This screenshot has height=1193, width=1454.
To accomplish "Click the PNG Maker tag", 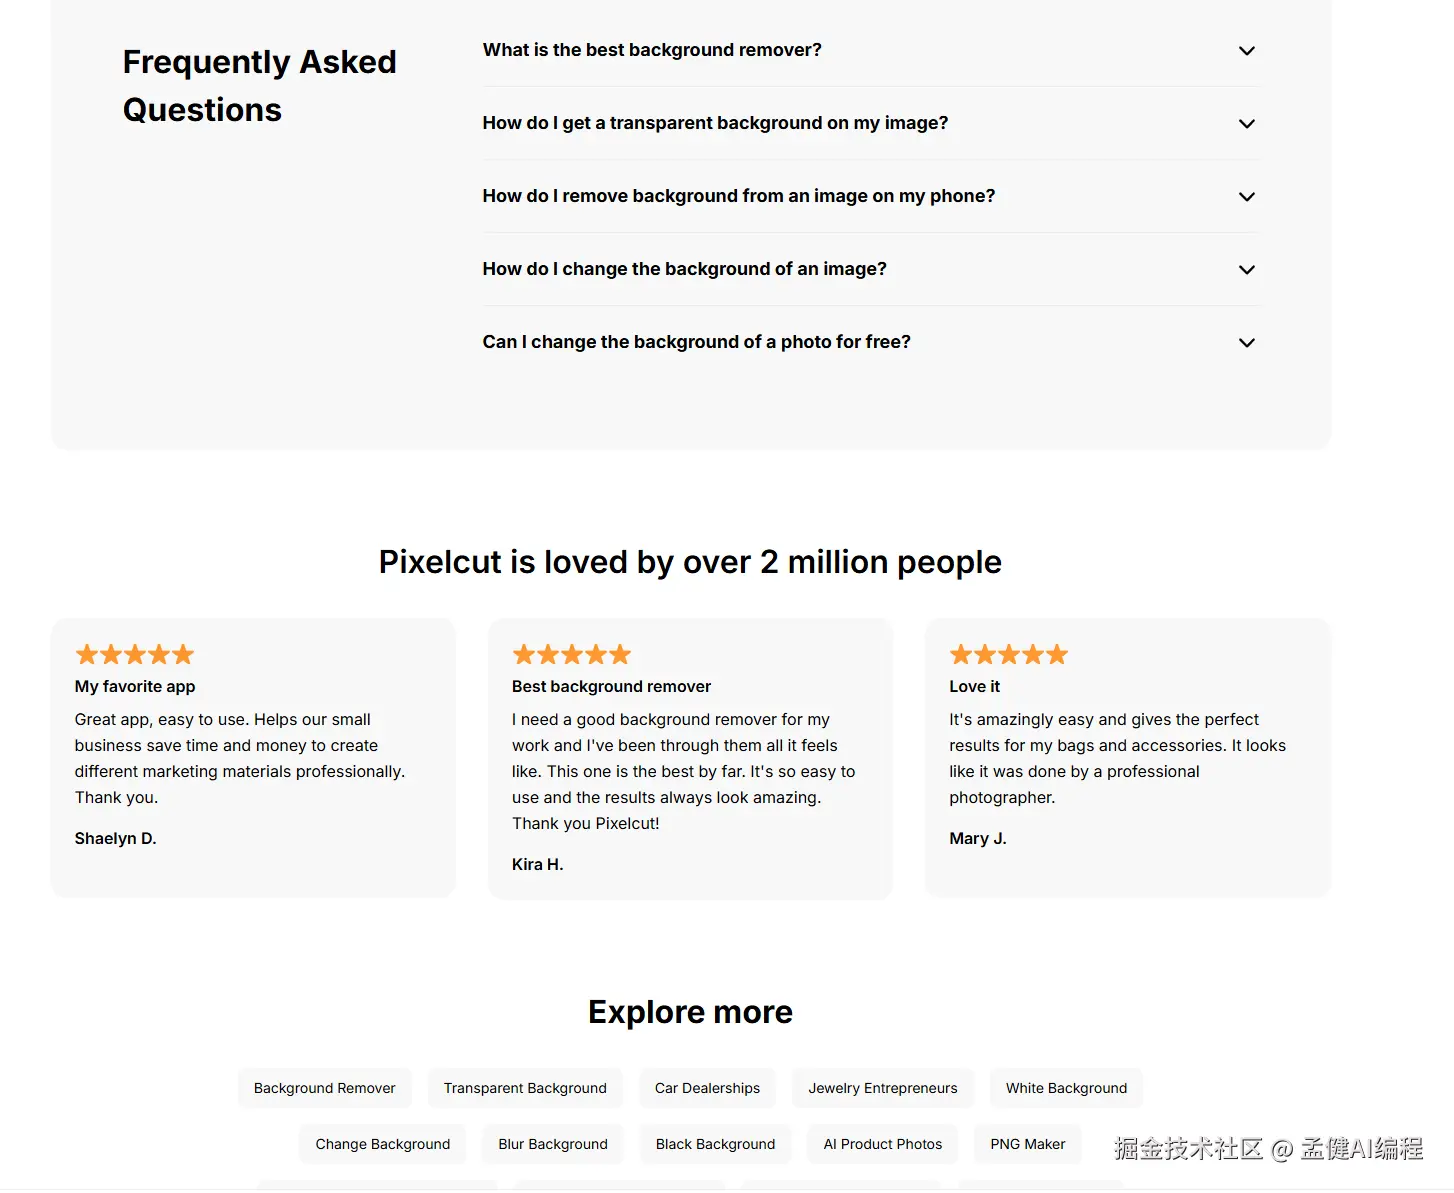I will [x=1028, y=1144].
